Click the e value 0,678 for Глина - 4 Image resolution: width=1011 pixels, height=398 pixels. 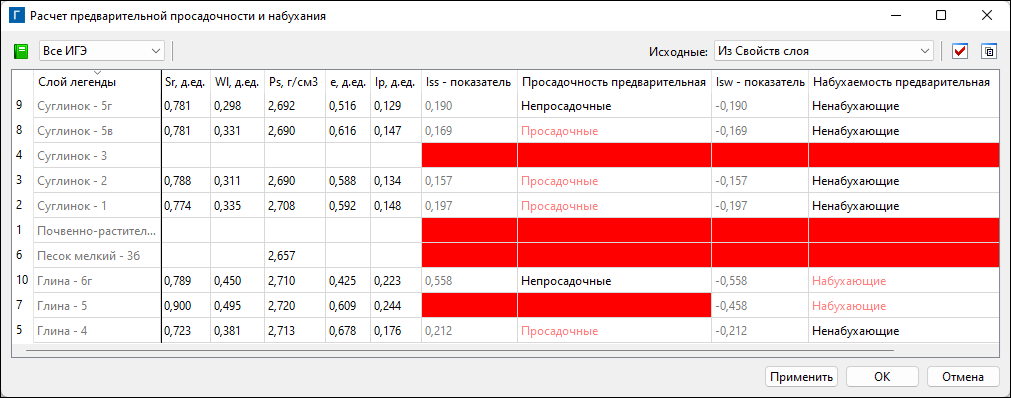click(x=342, y=331)
